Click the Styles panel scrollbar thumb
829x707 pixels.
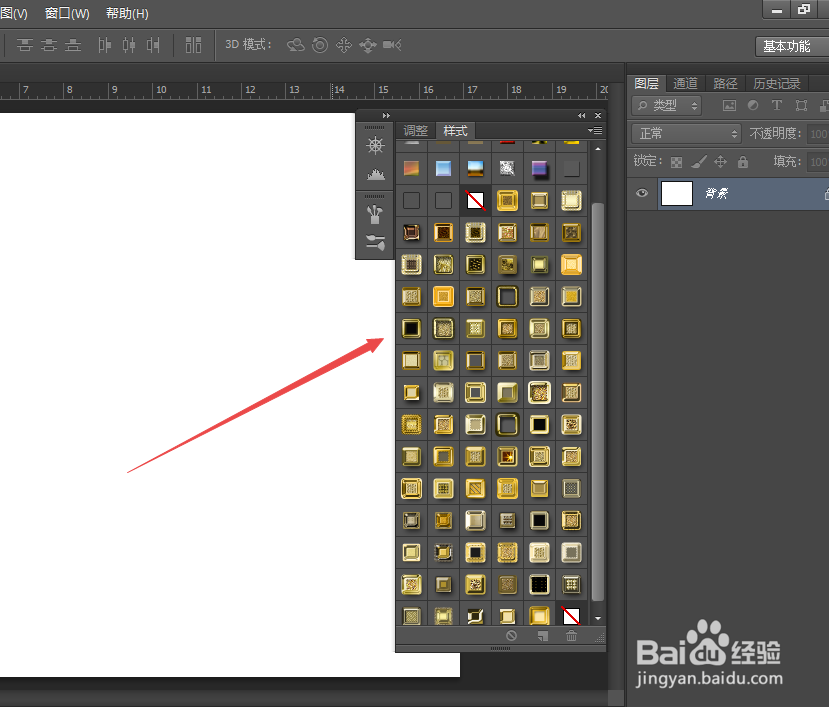pyautogui.click(x=598, y=402)
